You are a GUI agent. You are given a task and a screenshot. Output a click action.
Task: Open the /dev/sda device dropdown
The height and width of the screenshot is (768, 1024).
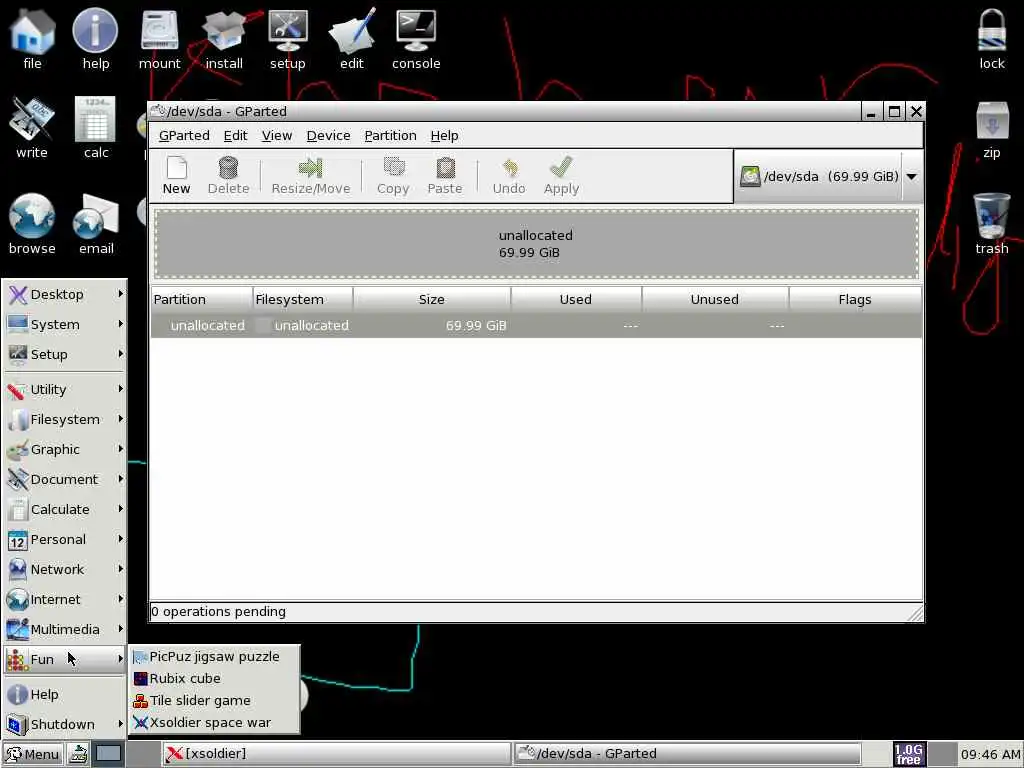[x=912, y=176]
